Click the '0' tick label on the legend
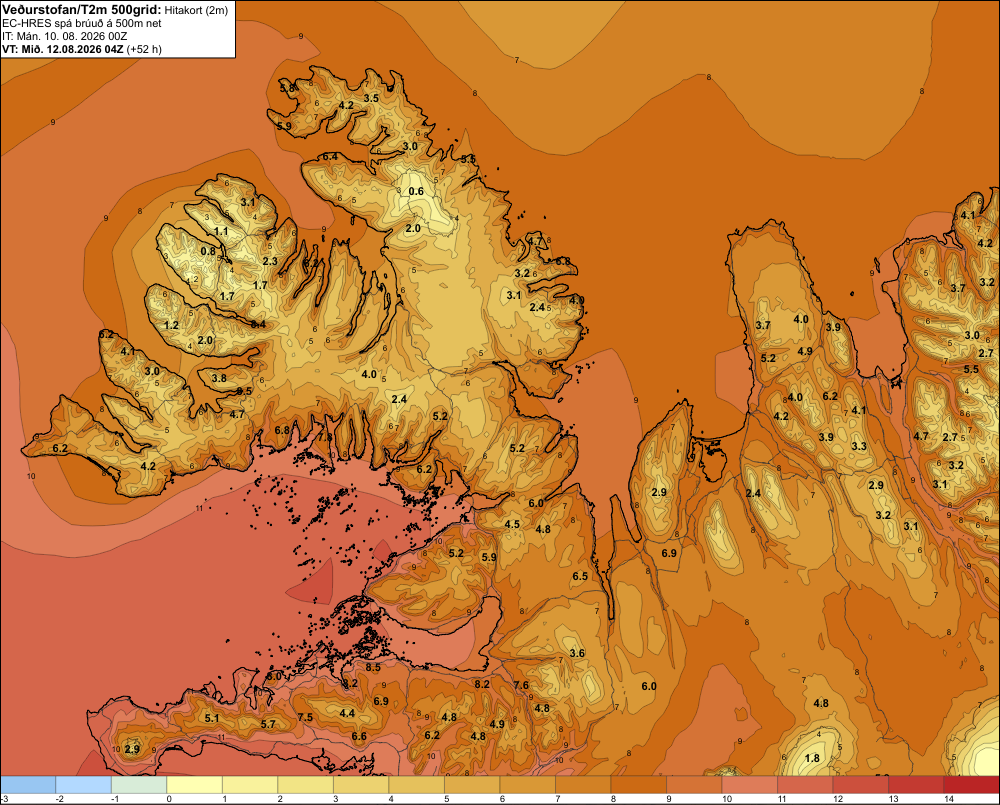 (169, 799)
